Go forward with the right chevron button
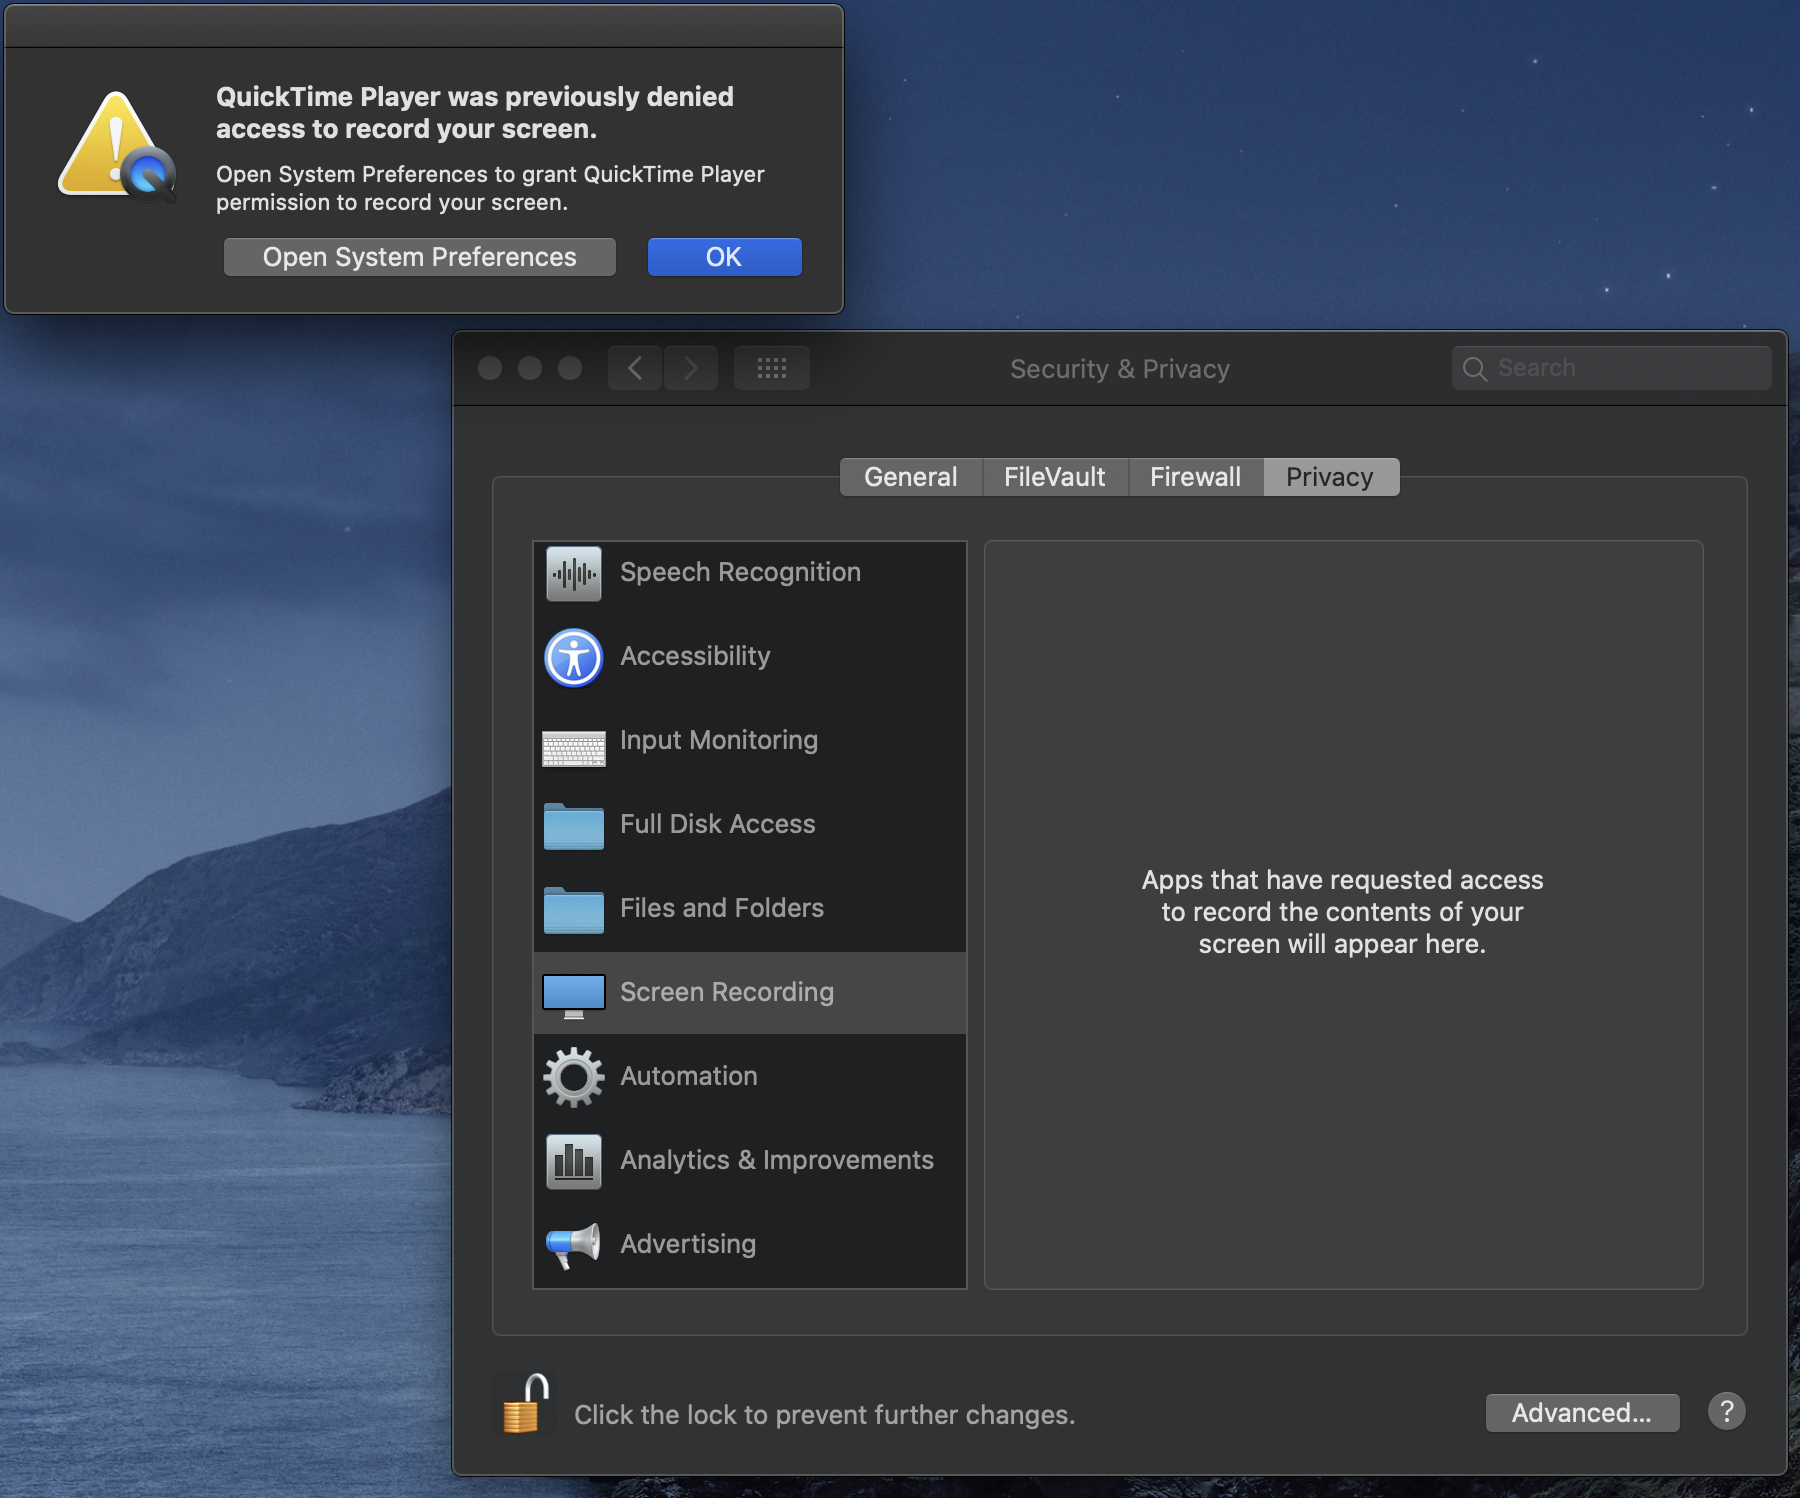The height and width of the screenshot is (1498, 1800). [x=691, y=368]
